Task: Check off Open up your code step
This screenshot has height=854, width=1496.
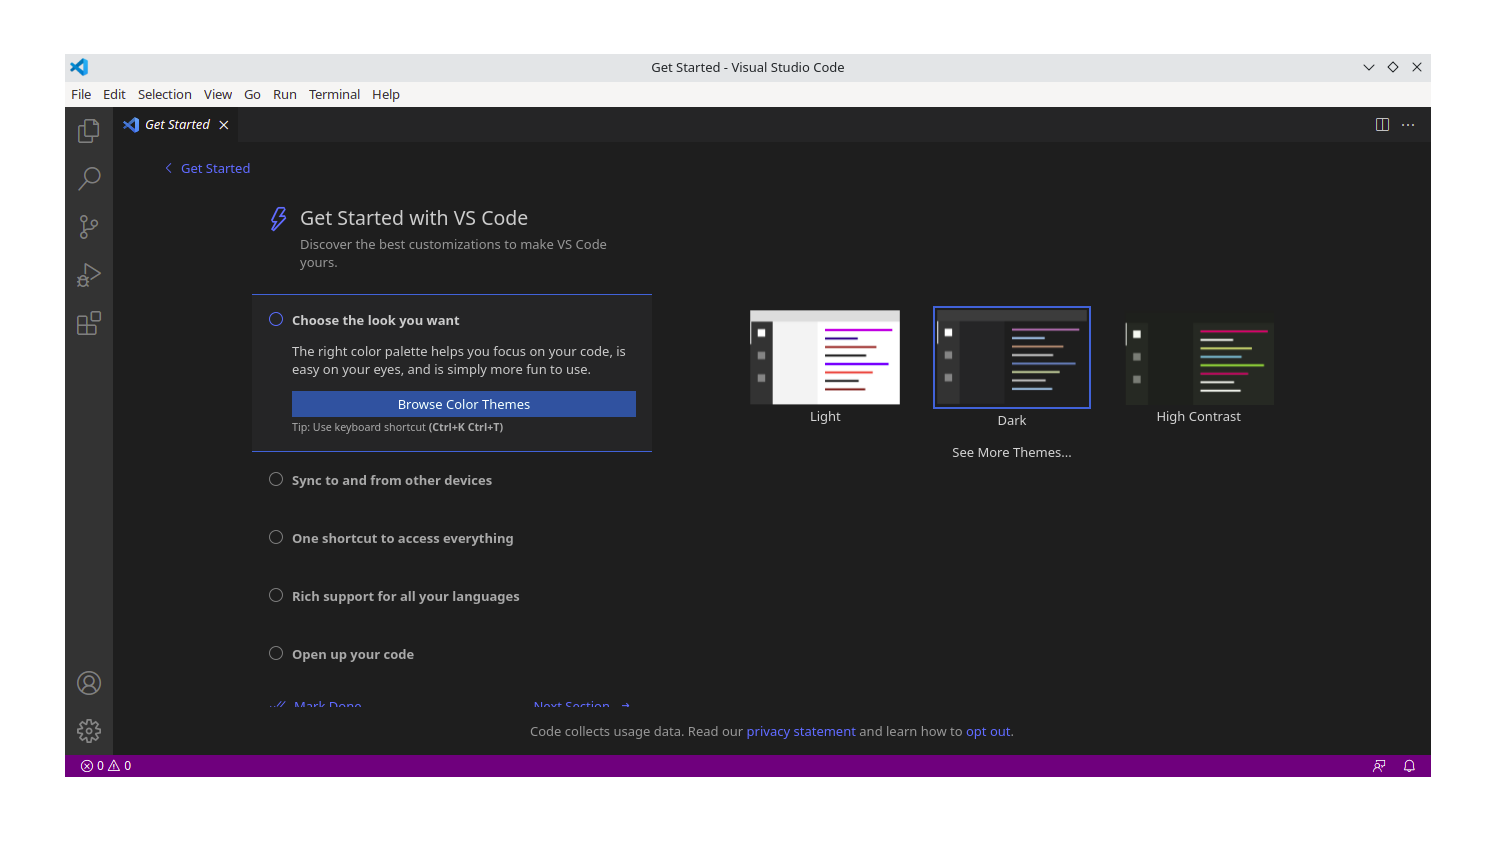Action: coord(276,654)
